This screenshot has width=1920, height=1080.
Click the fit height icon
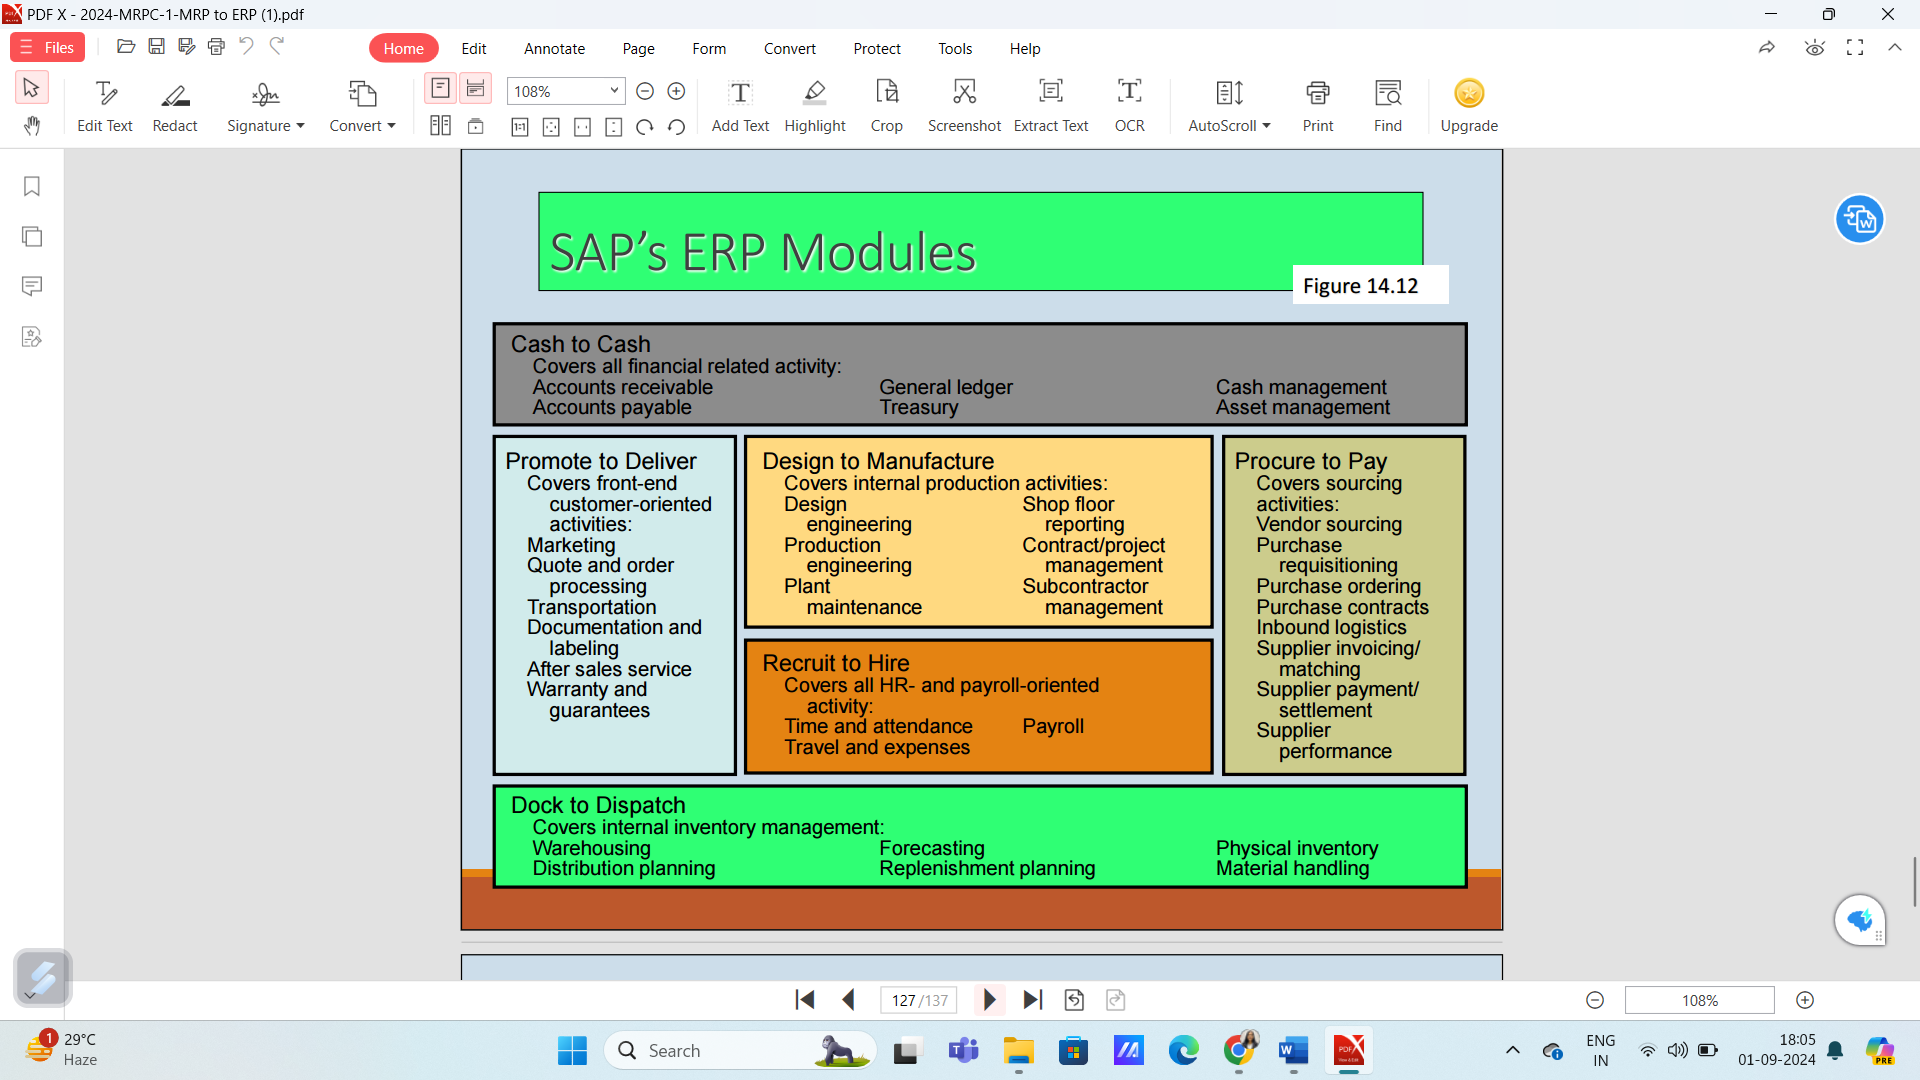click(x=614, y=127)
